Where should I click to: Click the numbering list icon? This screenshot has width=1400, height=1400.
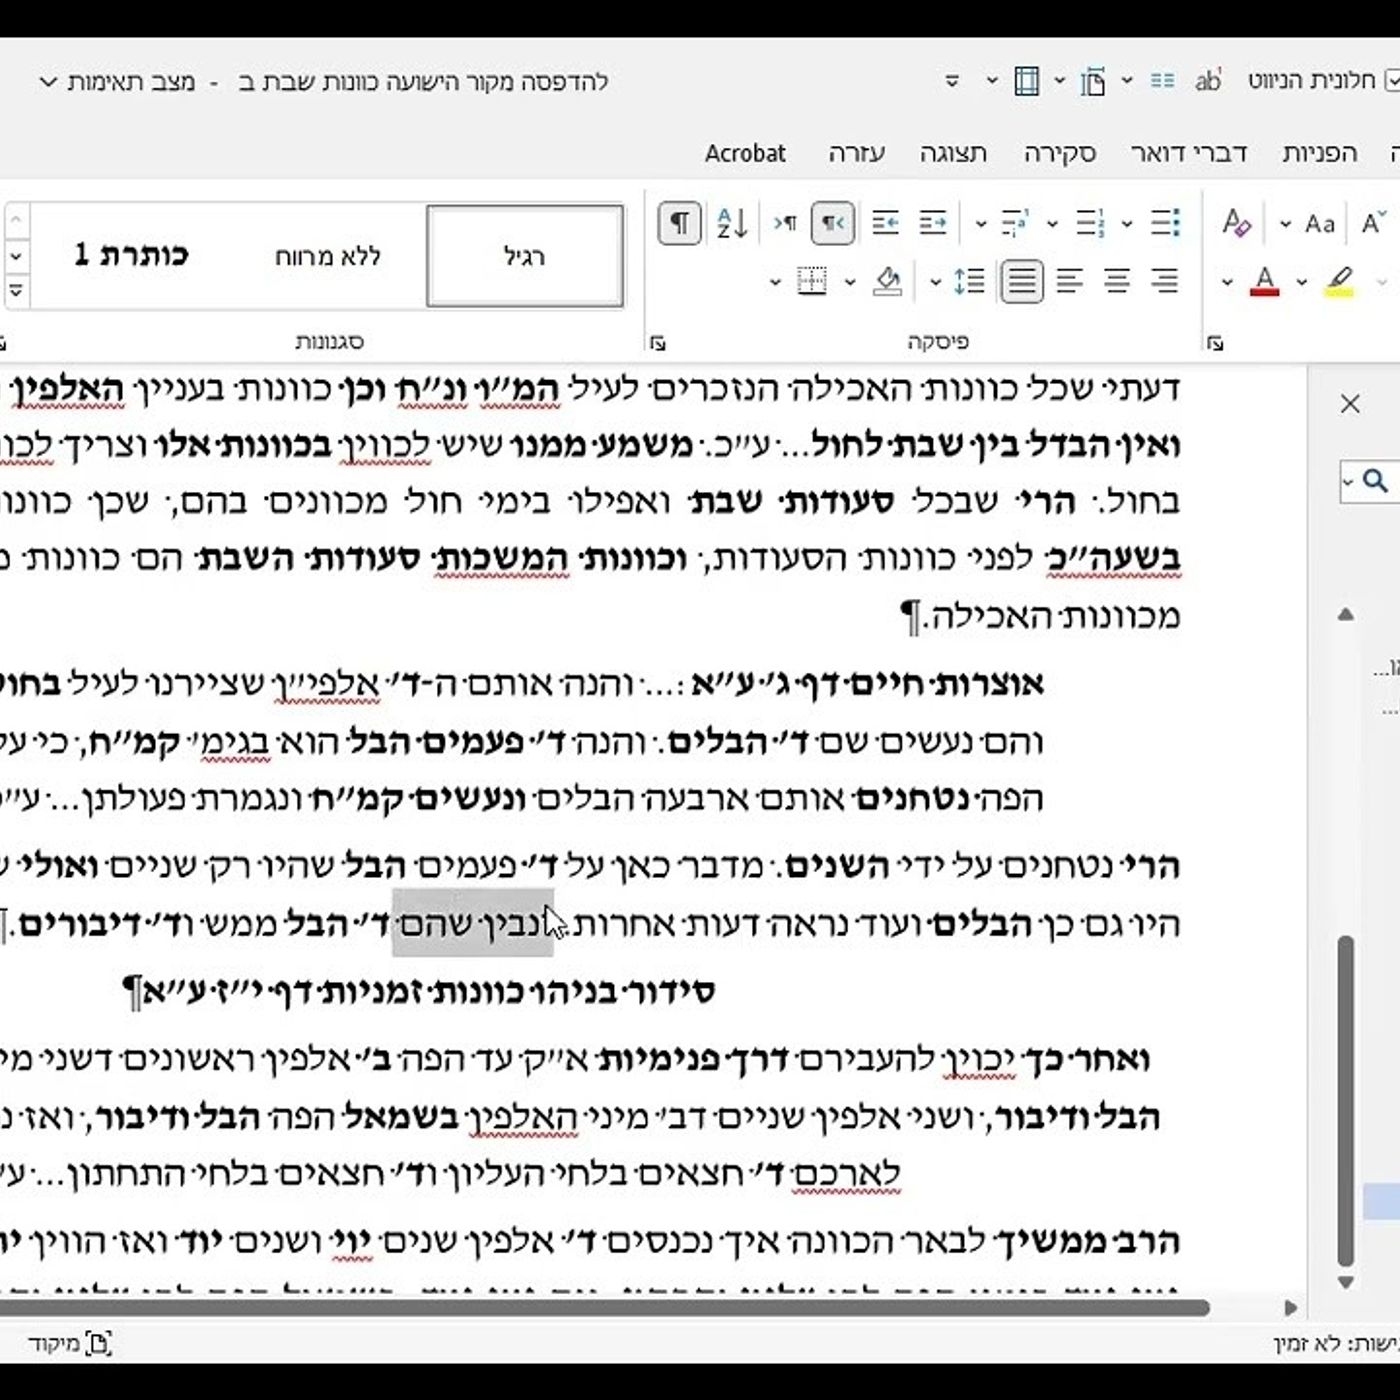click(1090, 222)
